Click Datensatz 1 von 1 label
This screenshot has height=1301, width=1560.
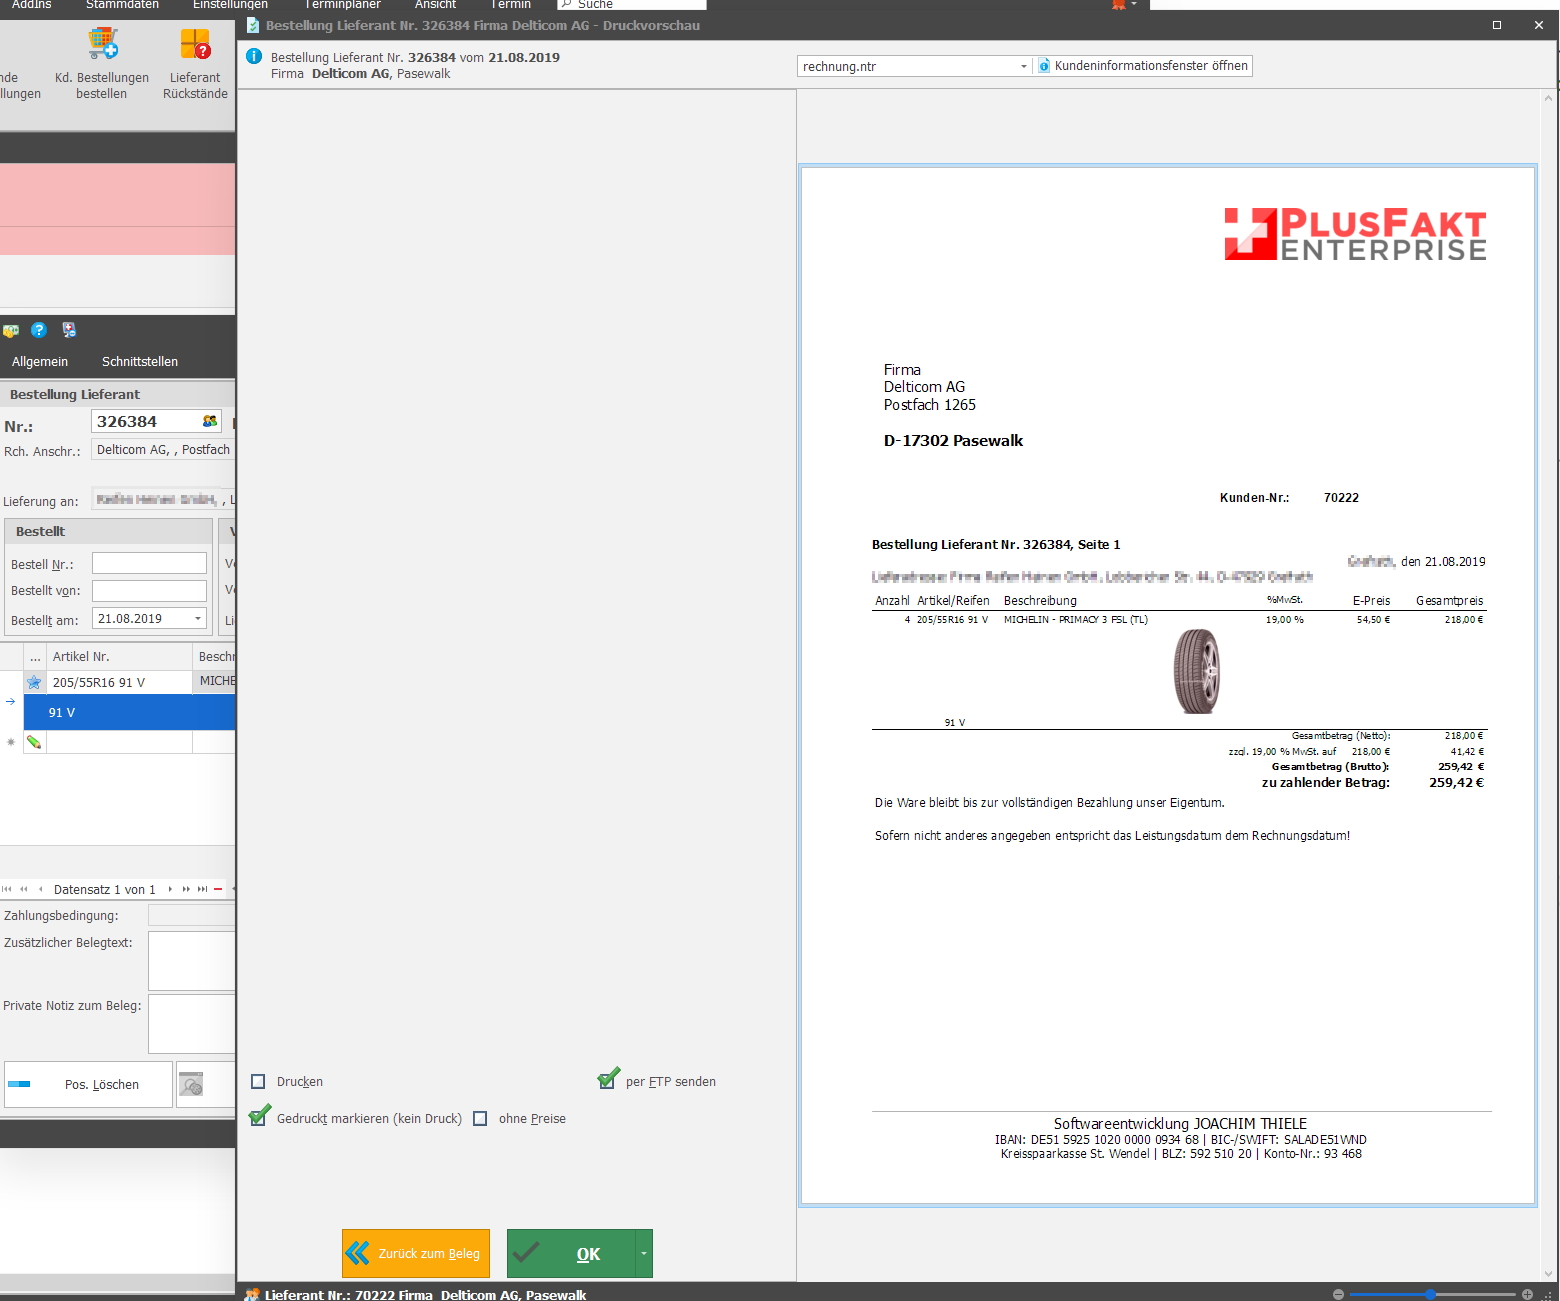coord(105,889)
